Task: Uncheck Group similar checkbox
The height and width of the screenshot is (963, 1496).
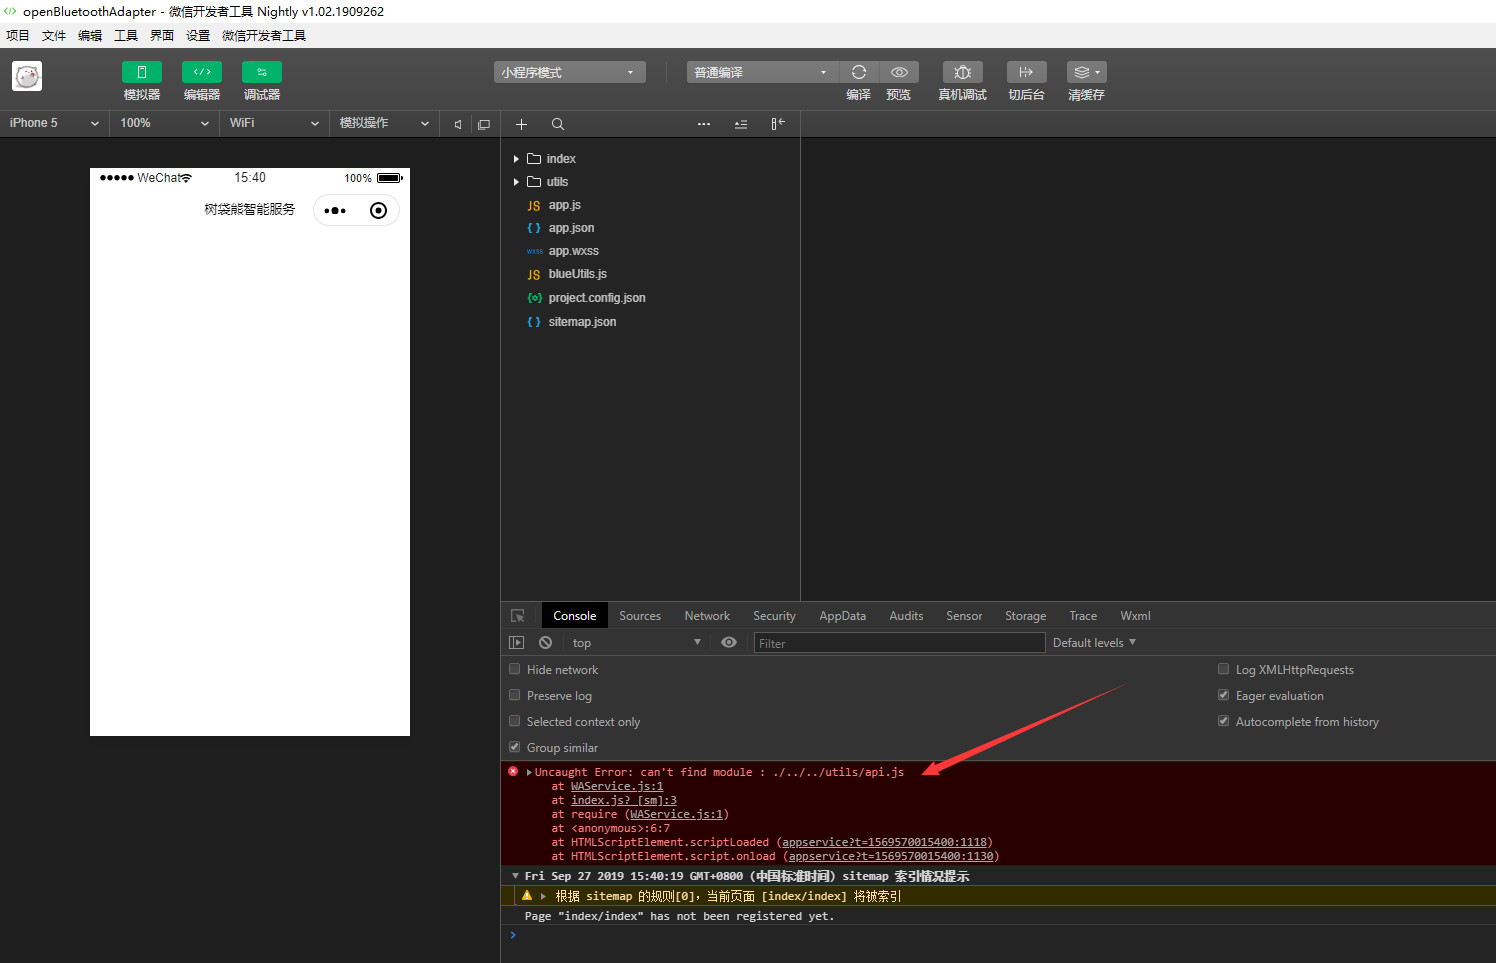Action: 515,747
